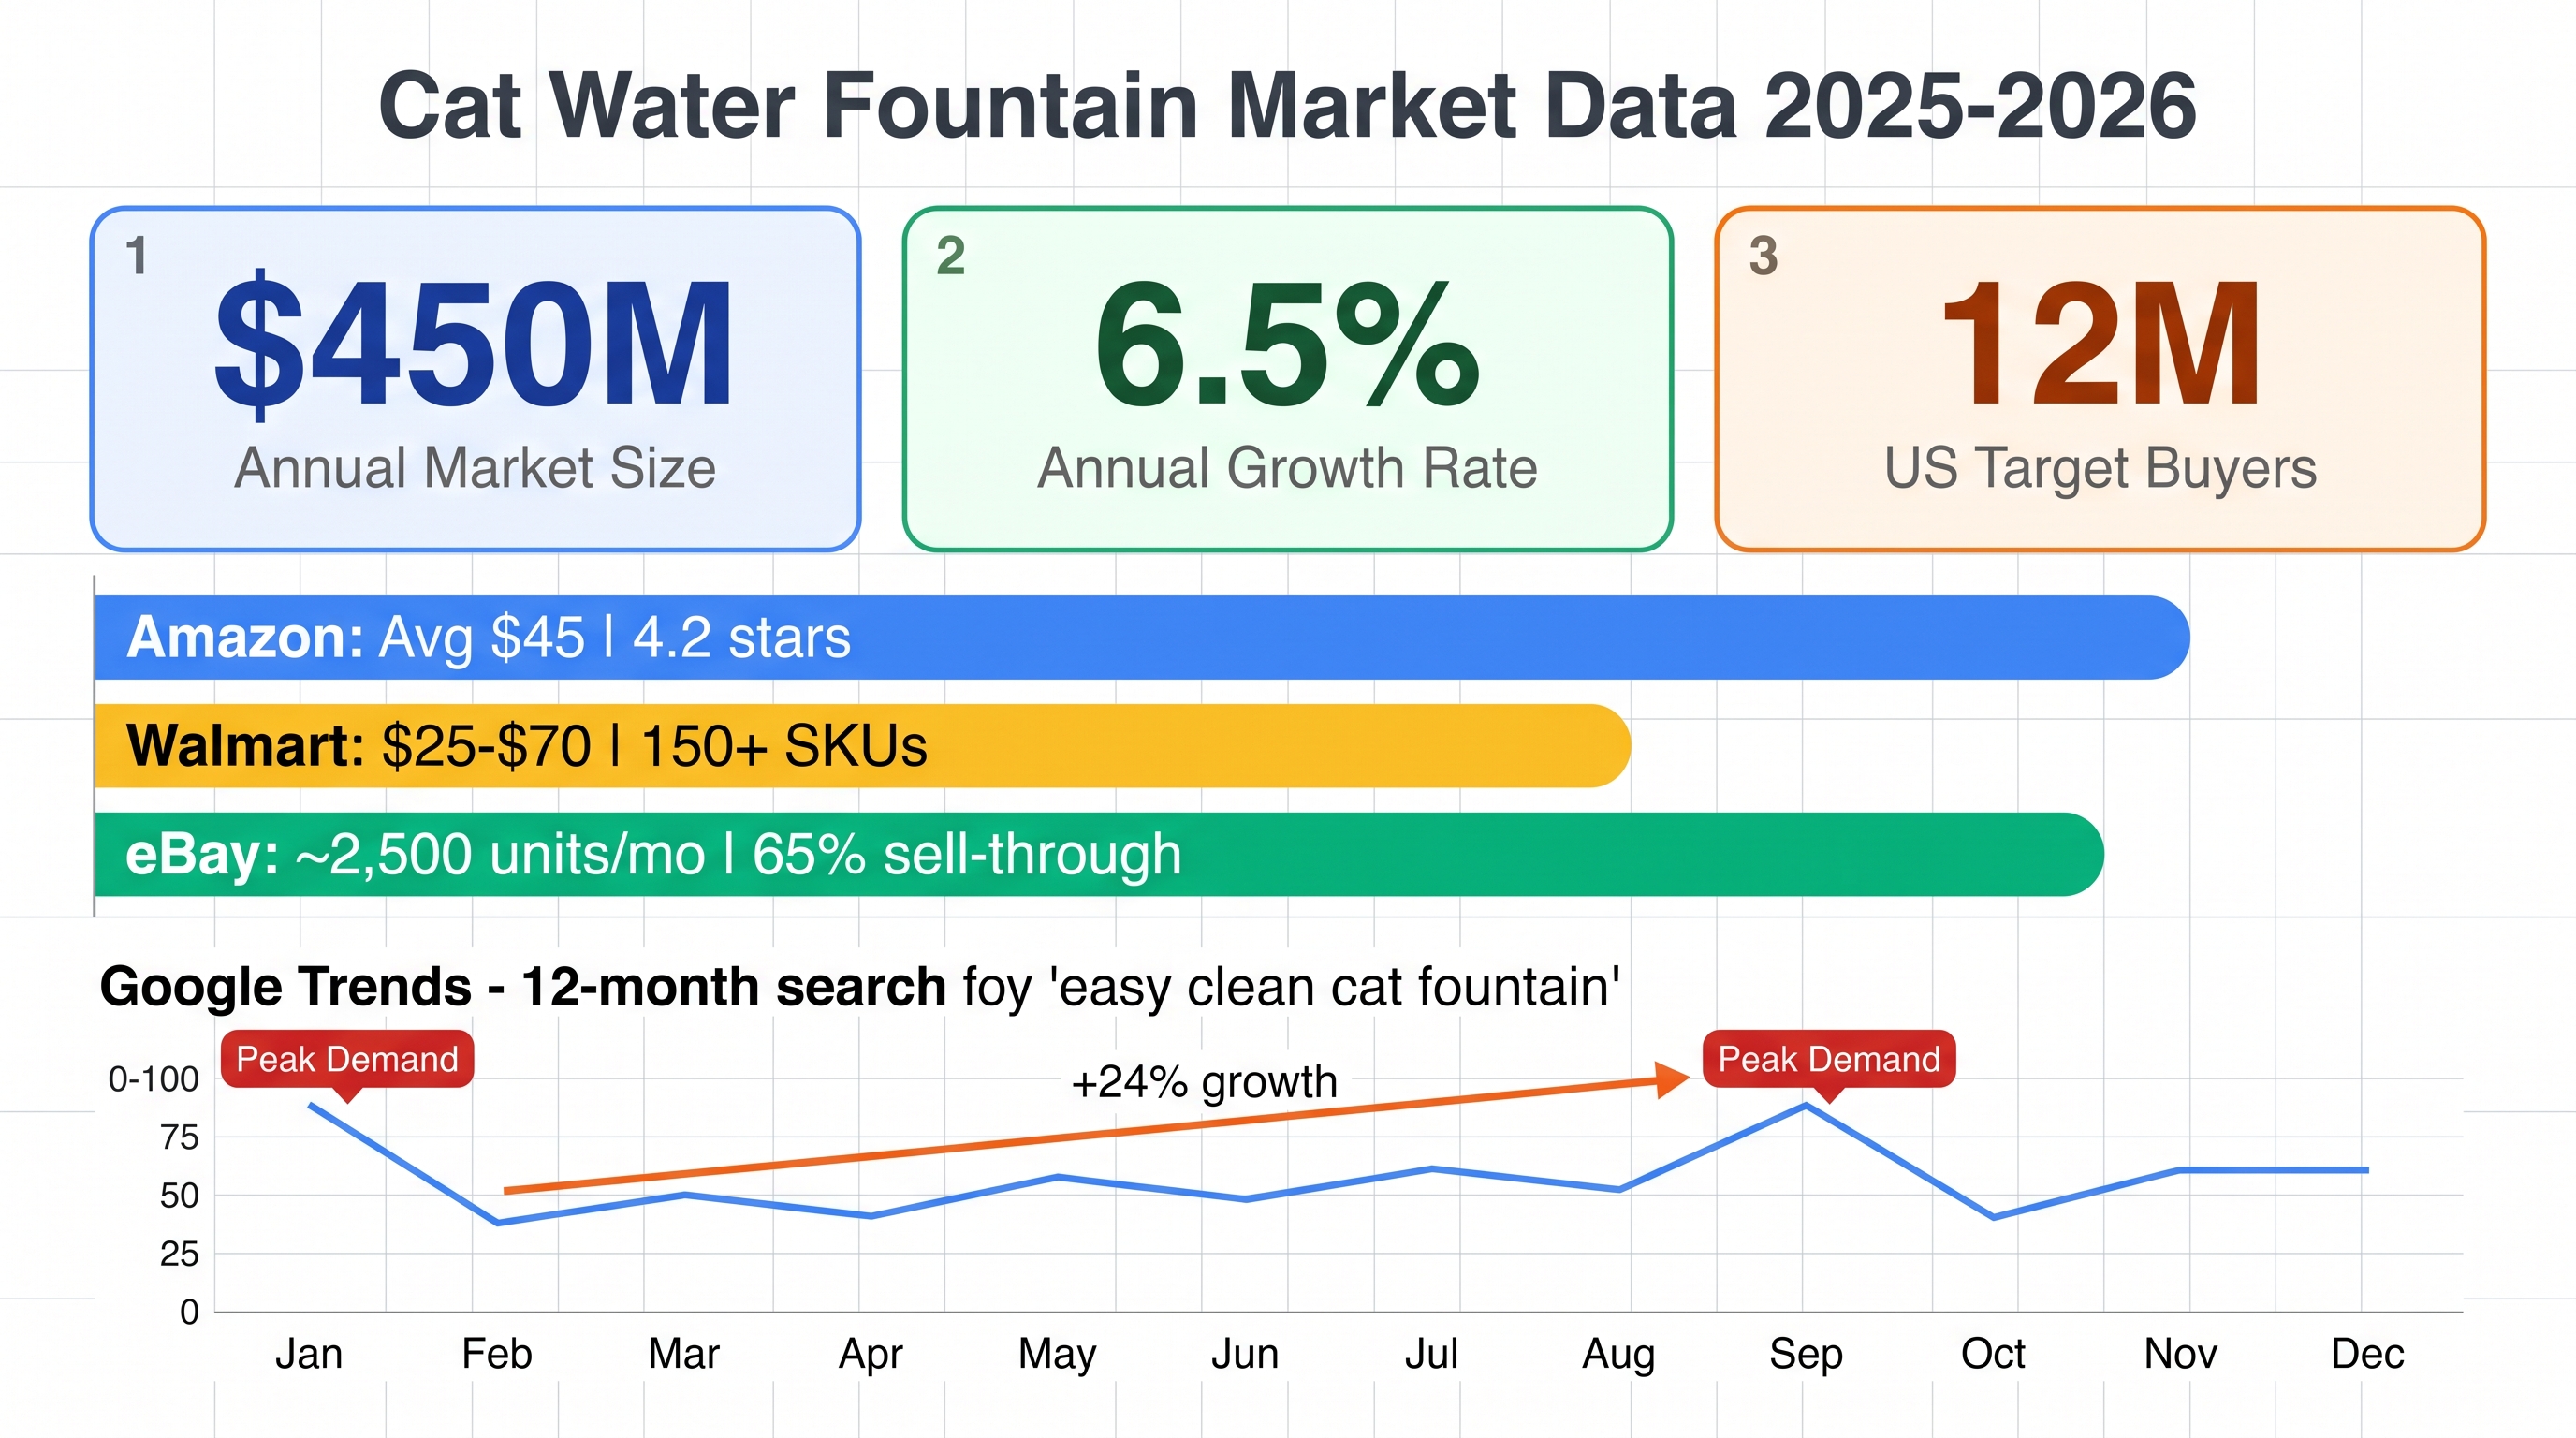Click the September Peak Demand marker

coord(1829,1060)
